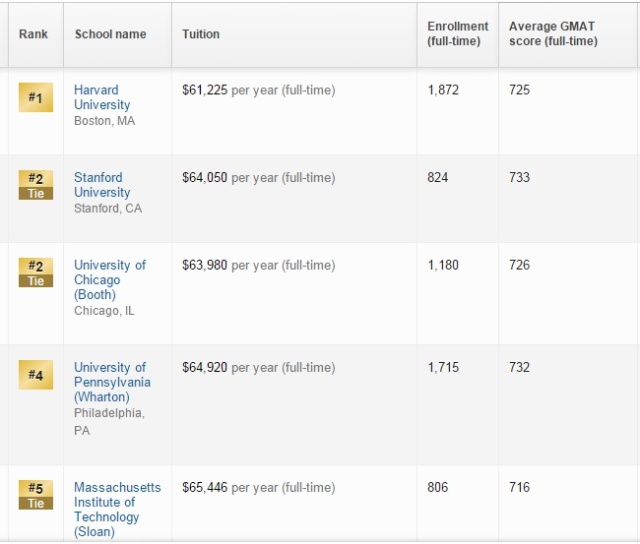
Task: Click Wharton's enrollment value 1,715
Action: click(x=443, y=368)
